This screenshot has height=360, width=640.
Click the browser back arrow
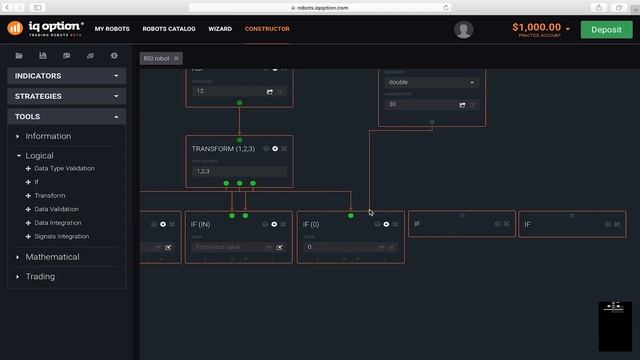7,7
